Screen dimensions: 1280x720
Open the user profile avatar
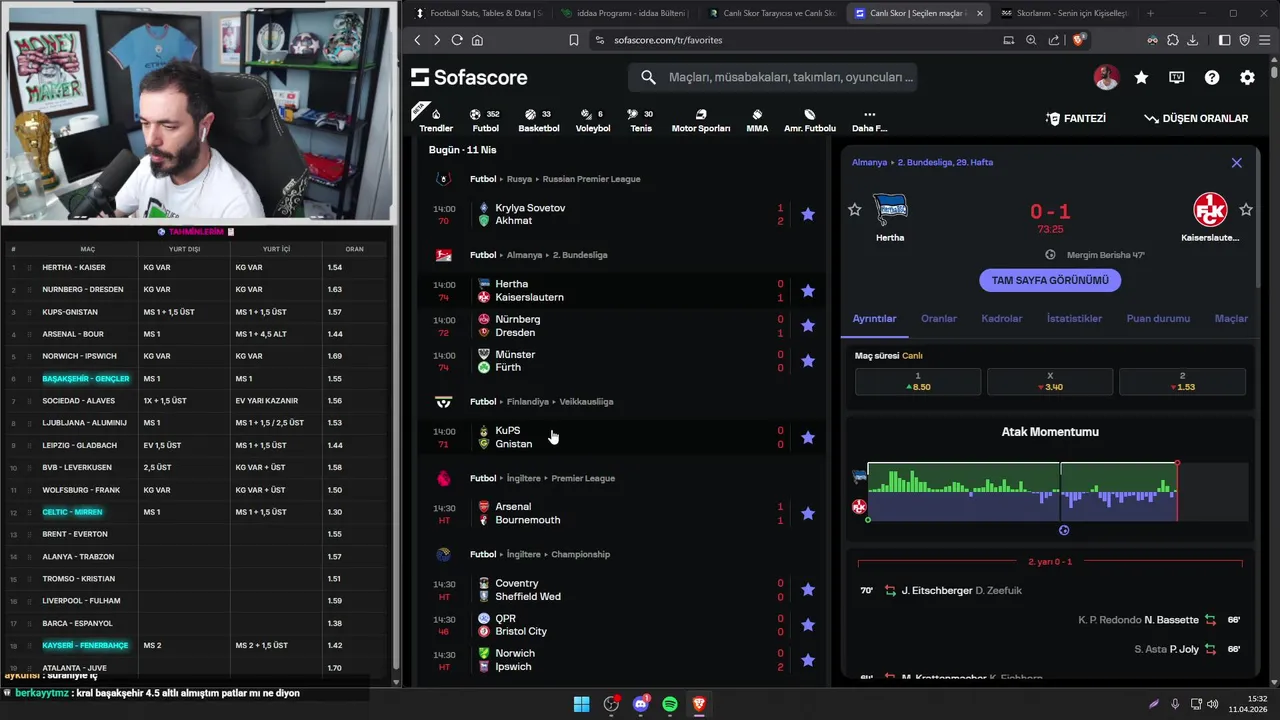(1106, 77)
